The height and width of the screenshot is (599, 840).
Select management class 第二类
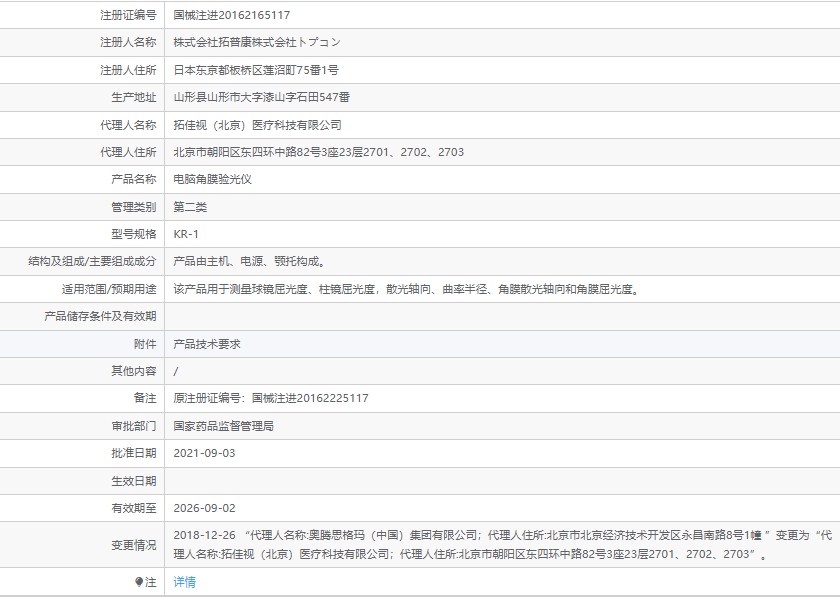click(190, 207)
